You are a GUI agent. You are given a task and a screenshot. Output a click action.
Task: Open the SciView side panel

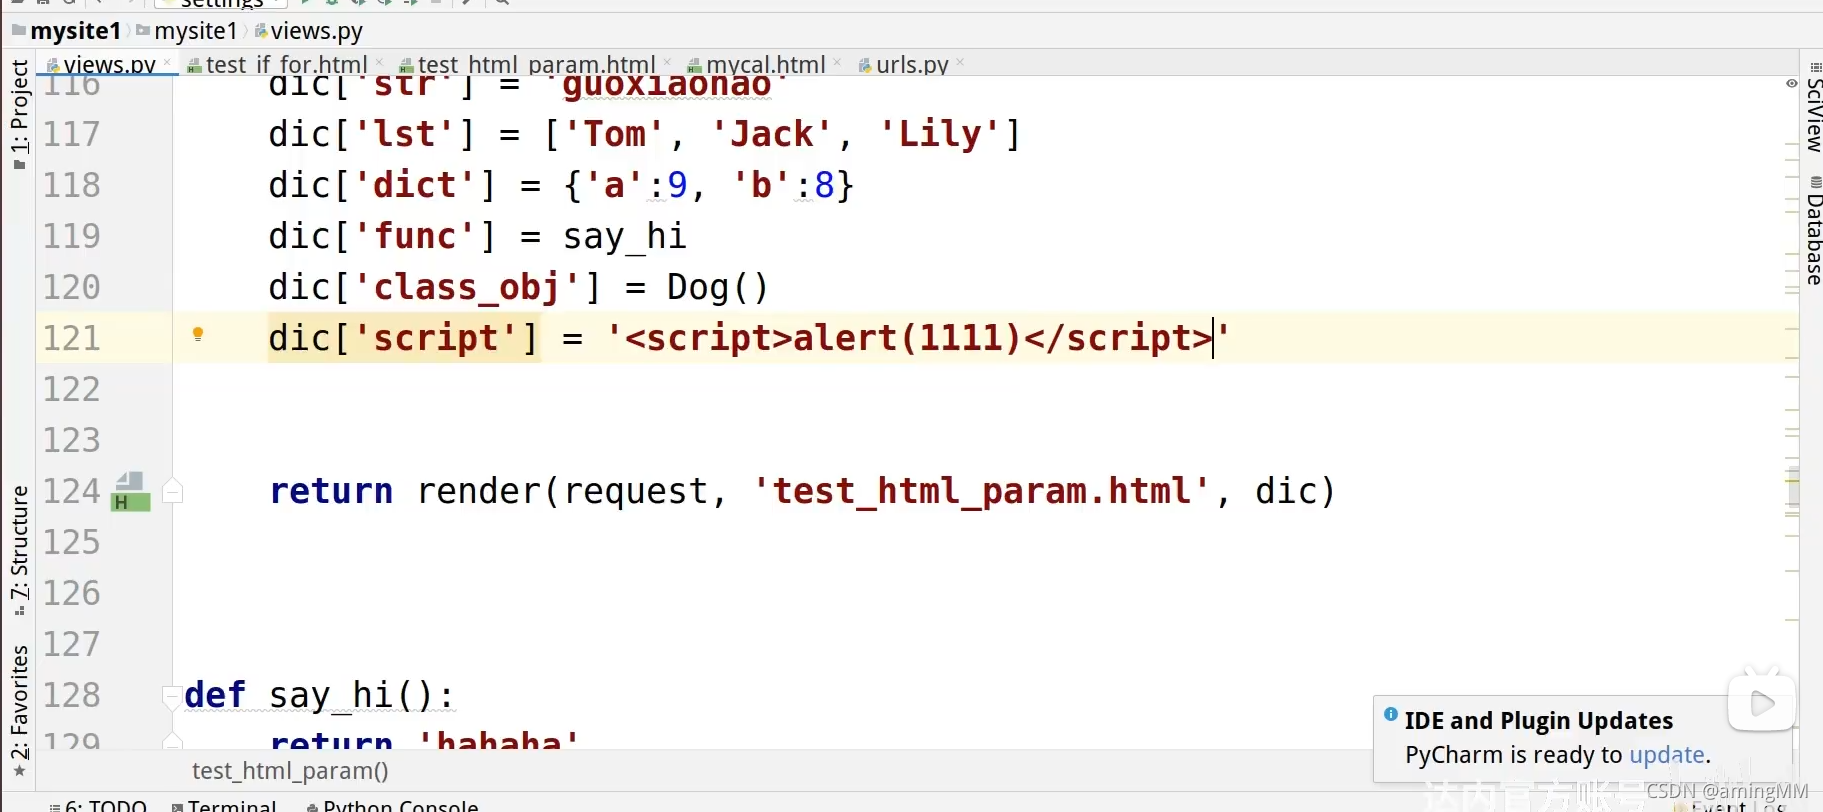tap(1813, 107)
